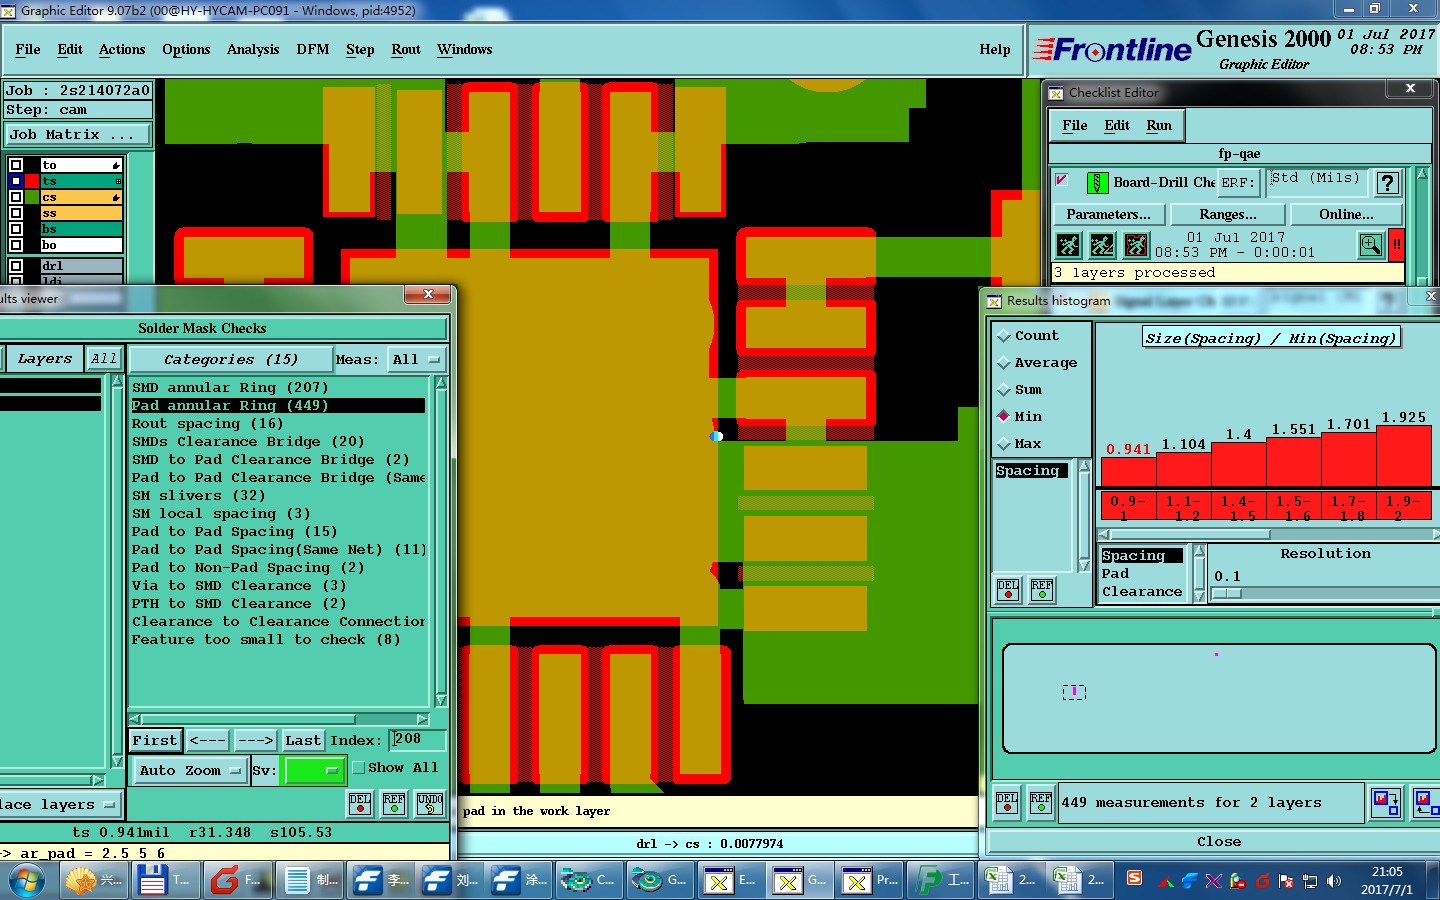Click categories list scroll-down arrow
This screenshot has height=900, width=1440.
(441, 700)
